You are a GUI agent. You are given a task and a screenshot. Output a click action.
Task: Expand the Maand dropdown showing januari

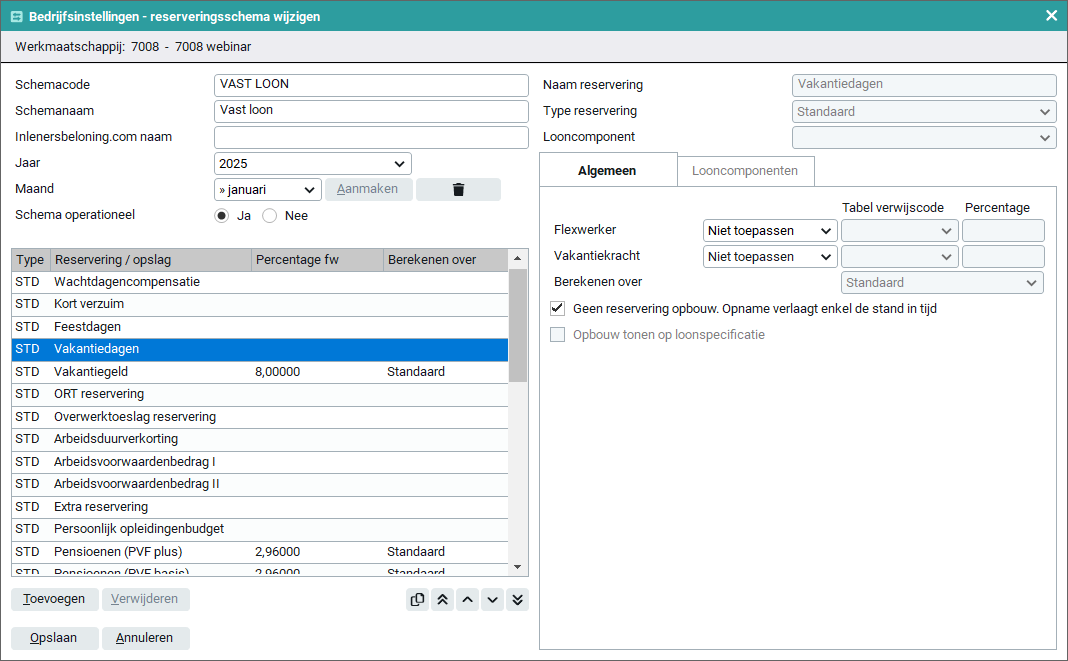(267, 190)
